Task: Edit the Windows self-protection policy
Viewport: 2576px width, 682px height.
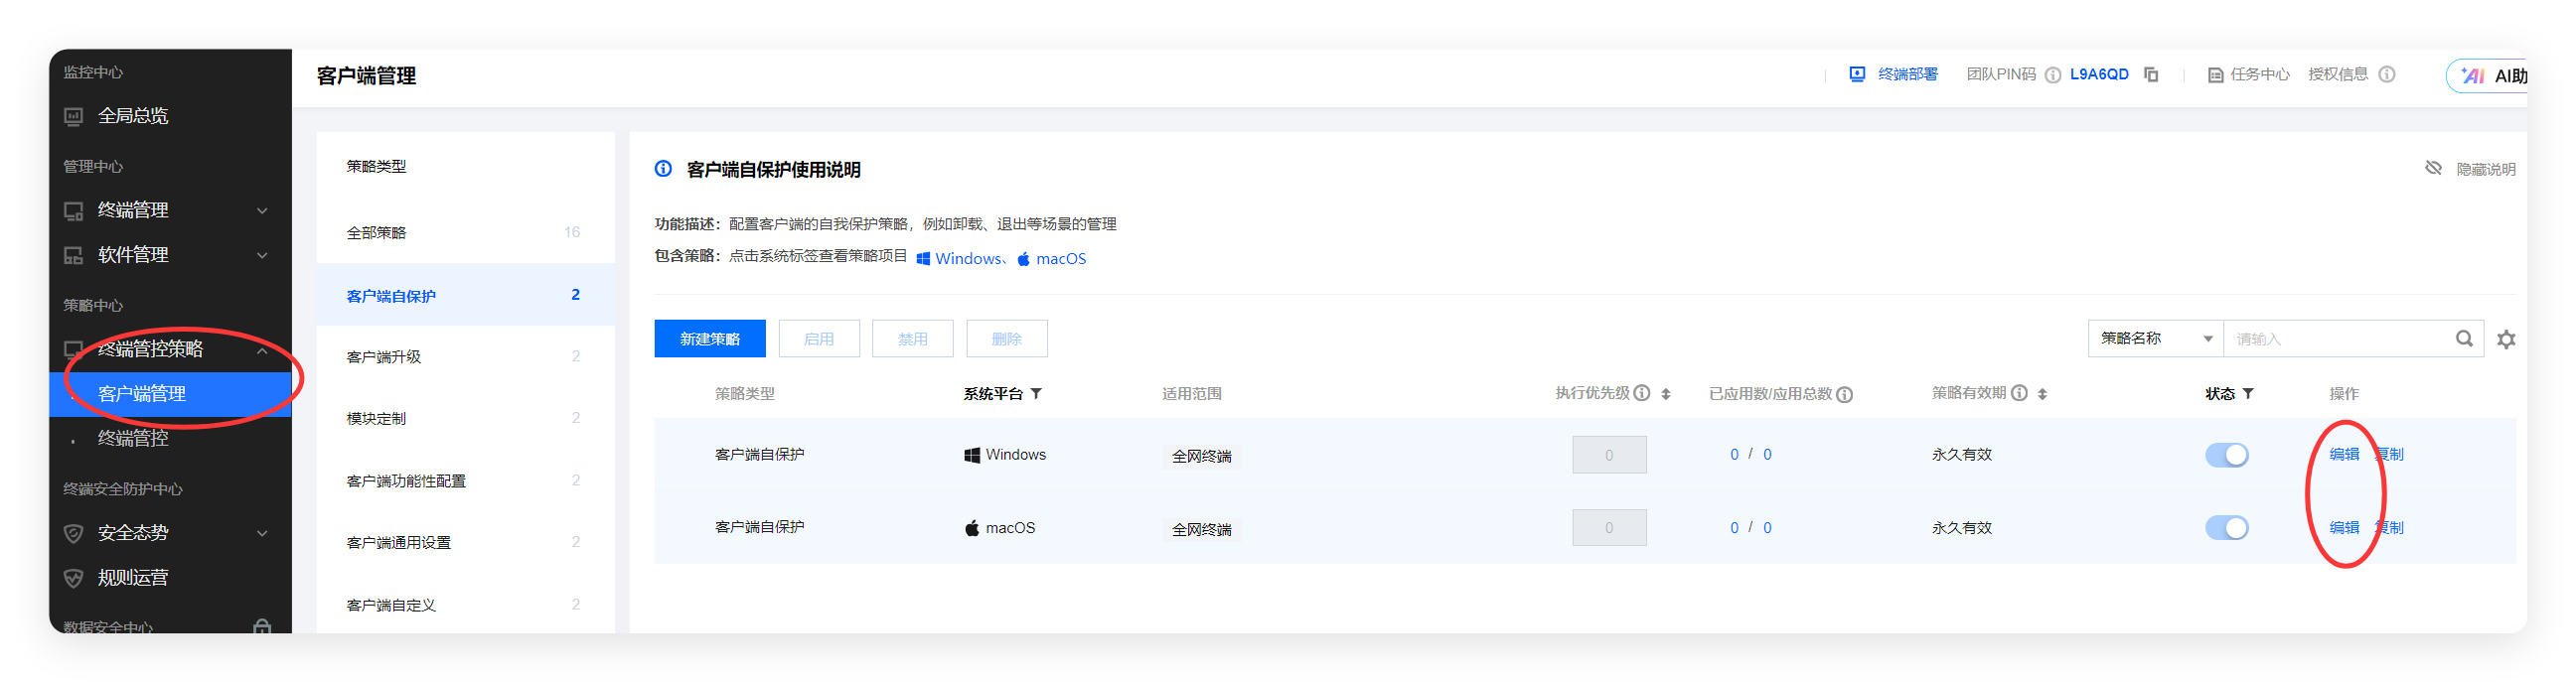Action: [2344, 455]
